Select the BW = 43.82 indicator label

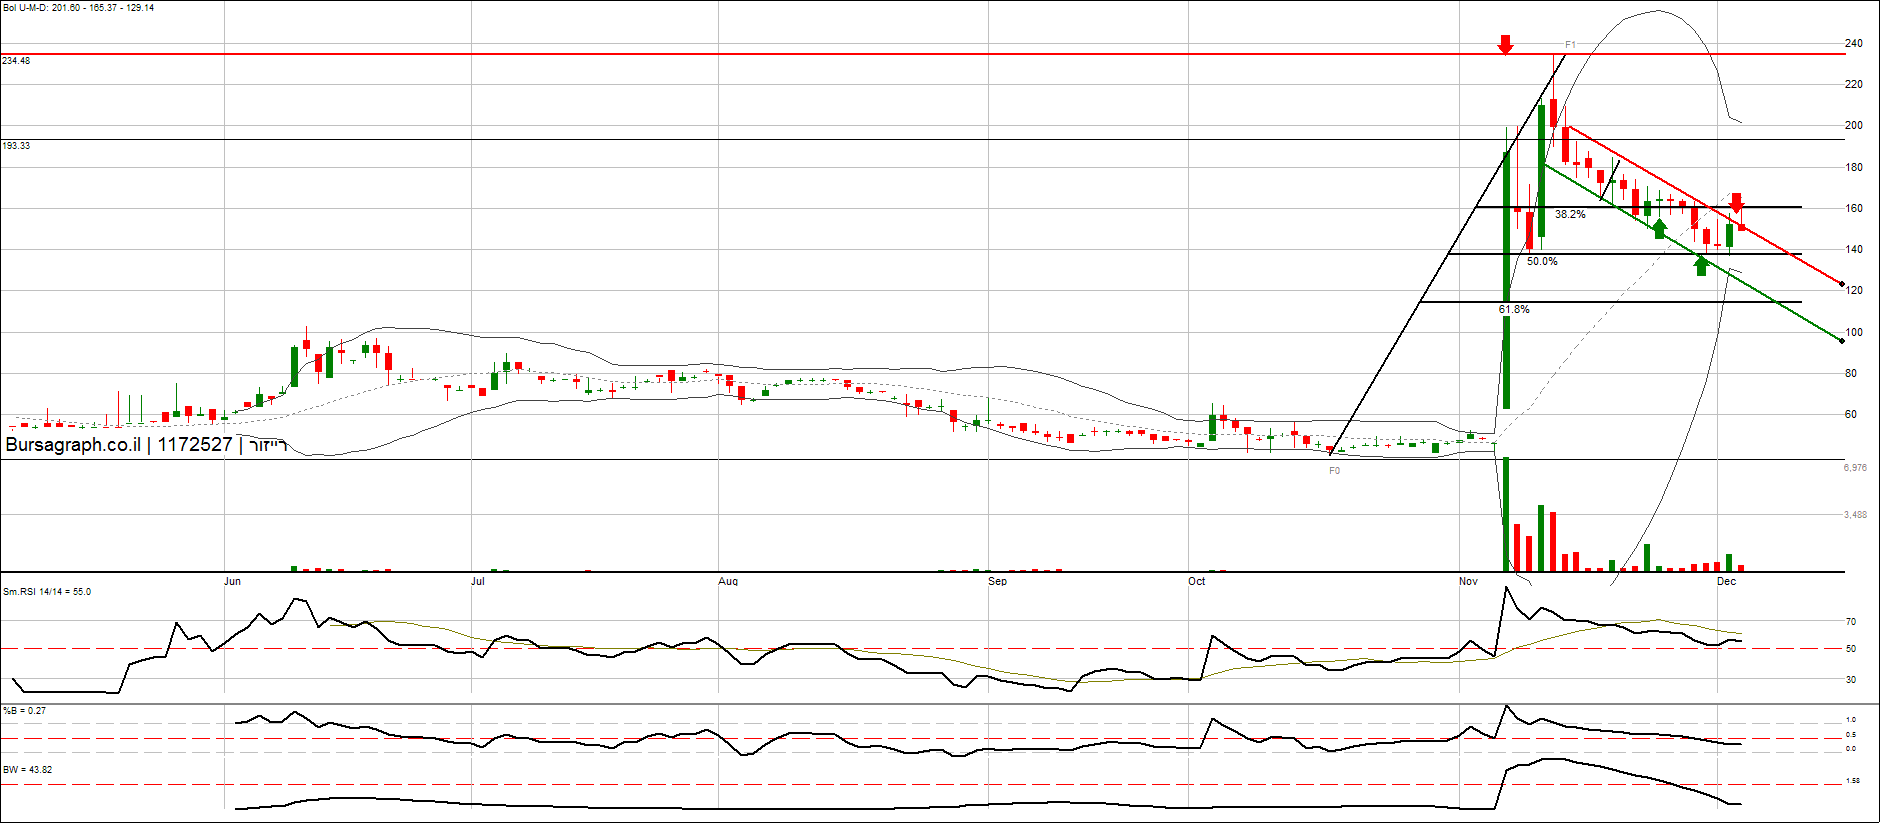pos(27,770)
